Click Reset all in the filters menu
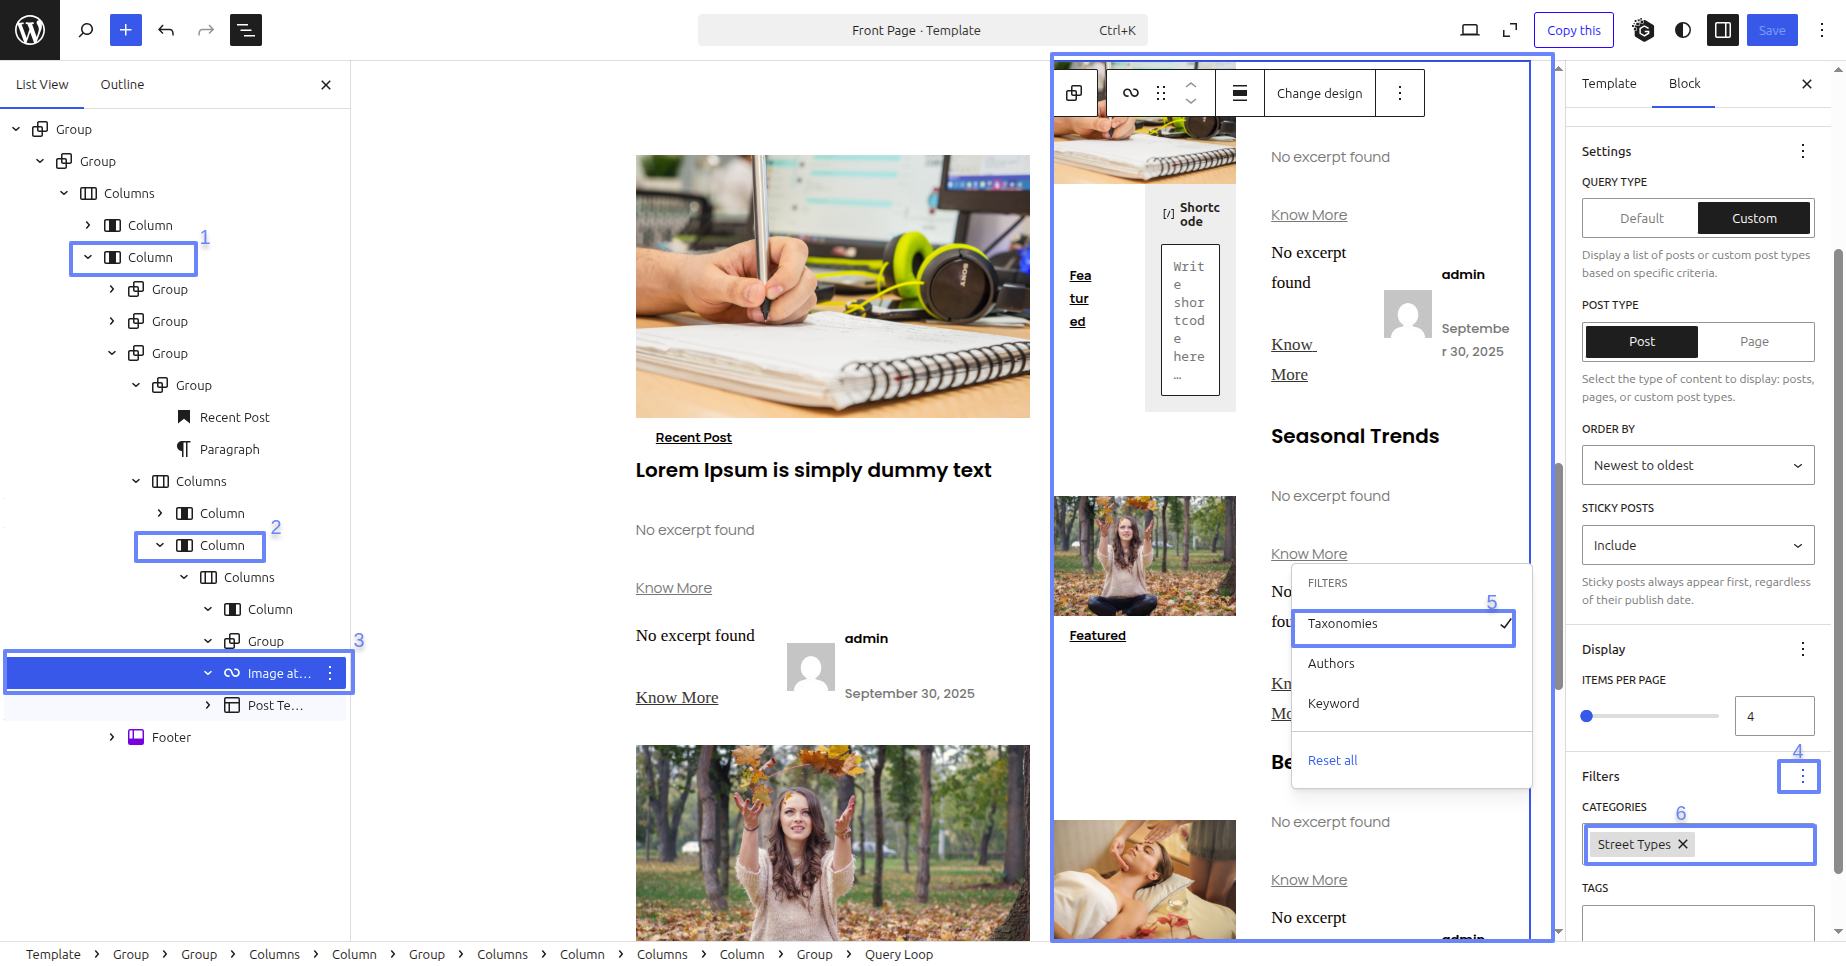1846x966 pixels. point(1332,761)
